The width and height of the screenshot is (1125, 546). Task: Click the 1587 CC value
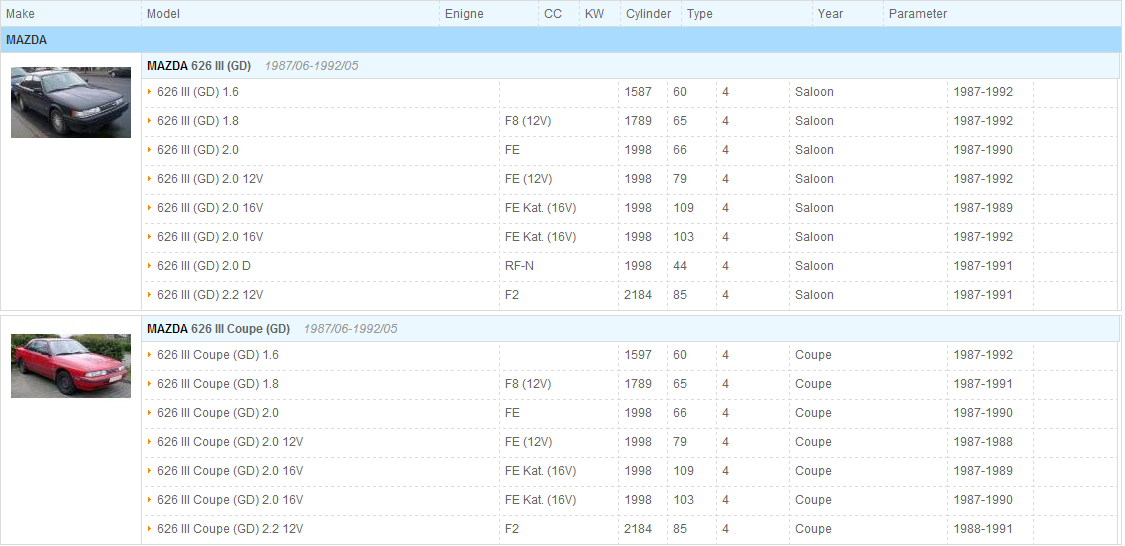638,92
